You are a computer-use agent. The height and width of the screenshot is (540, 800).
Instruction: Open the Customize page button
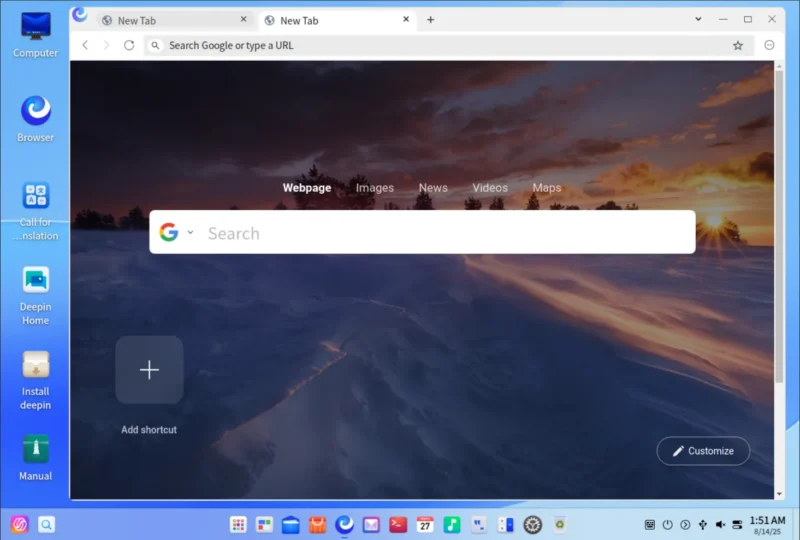(x=703, y=451)
